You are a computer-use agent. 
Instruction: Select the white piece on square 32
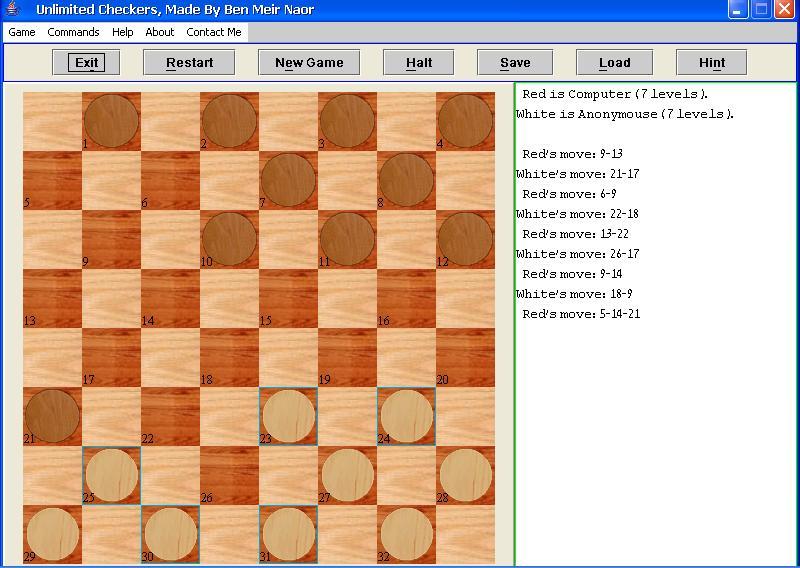pos(407,534)
